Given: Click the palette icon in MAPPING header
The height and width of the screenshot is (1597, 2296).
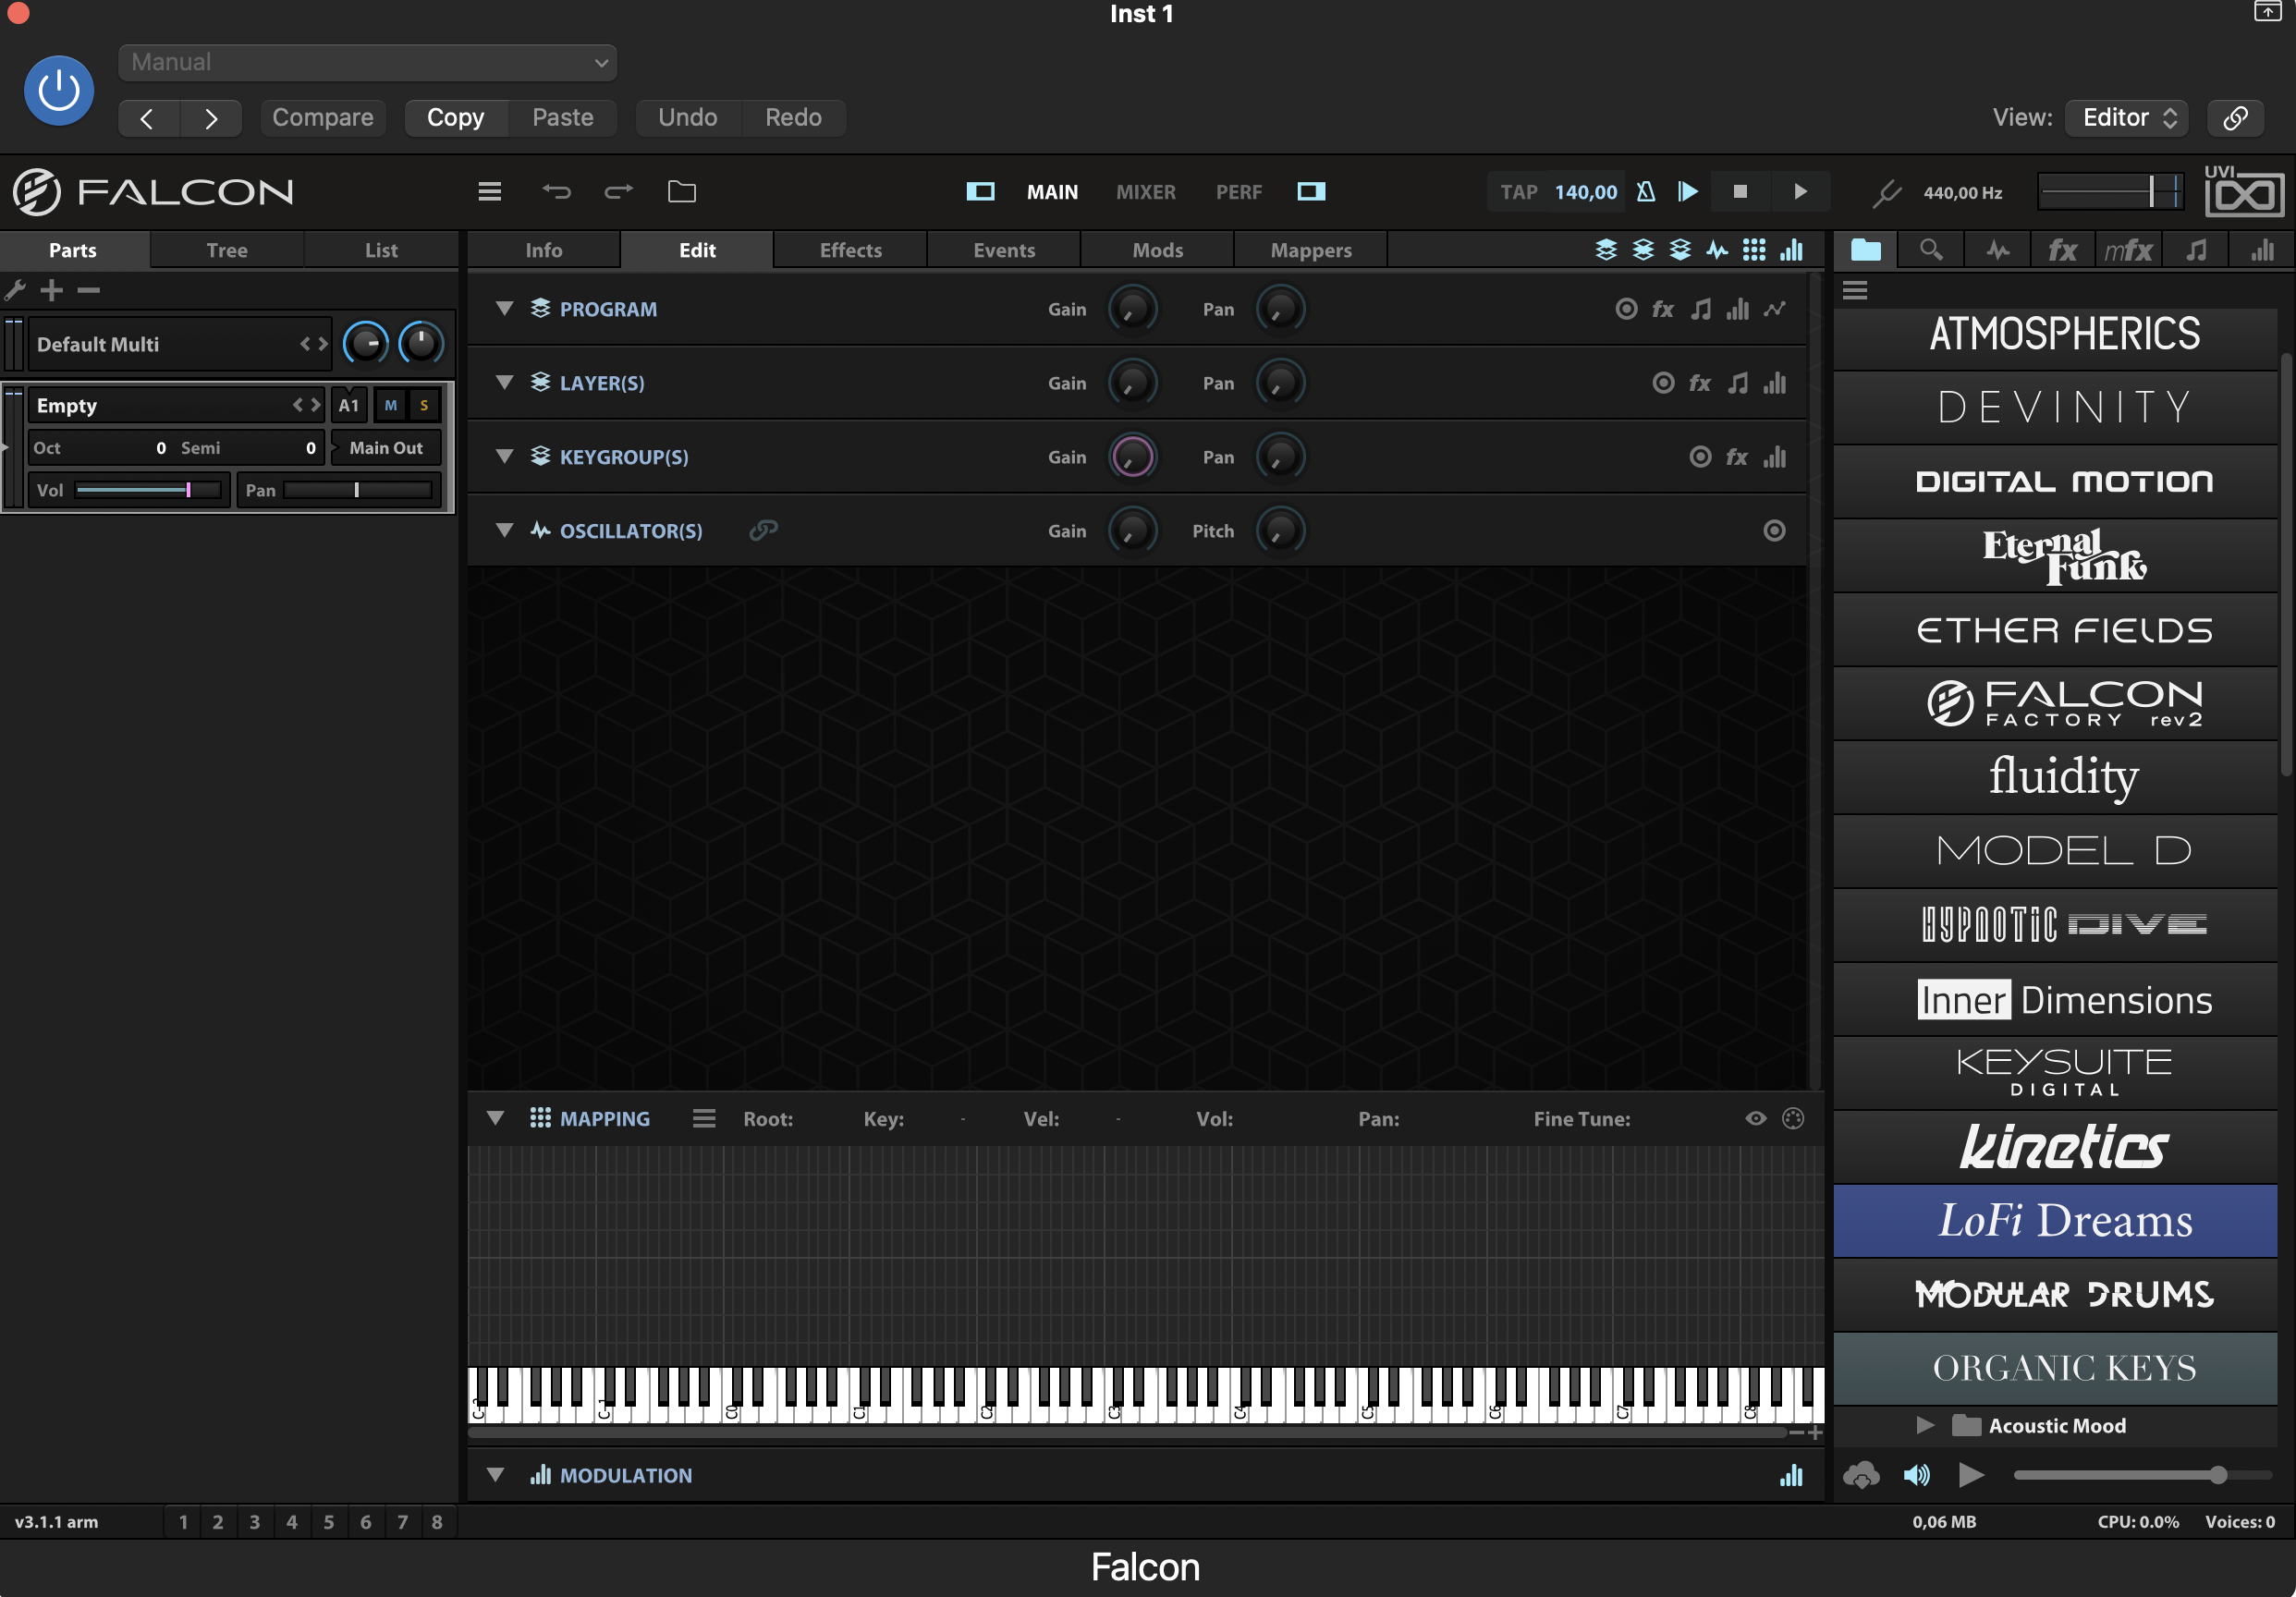Looking at the screenshot, I should point(1793,1118).
